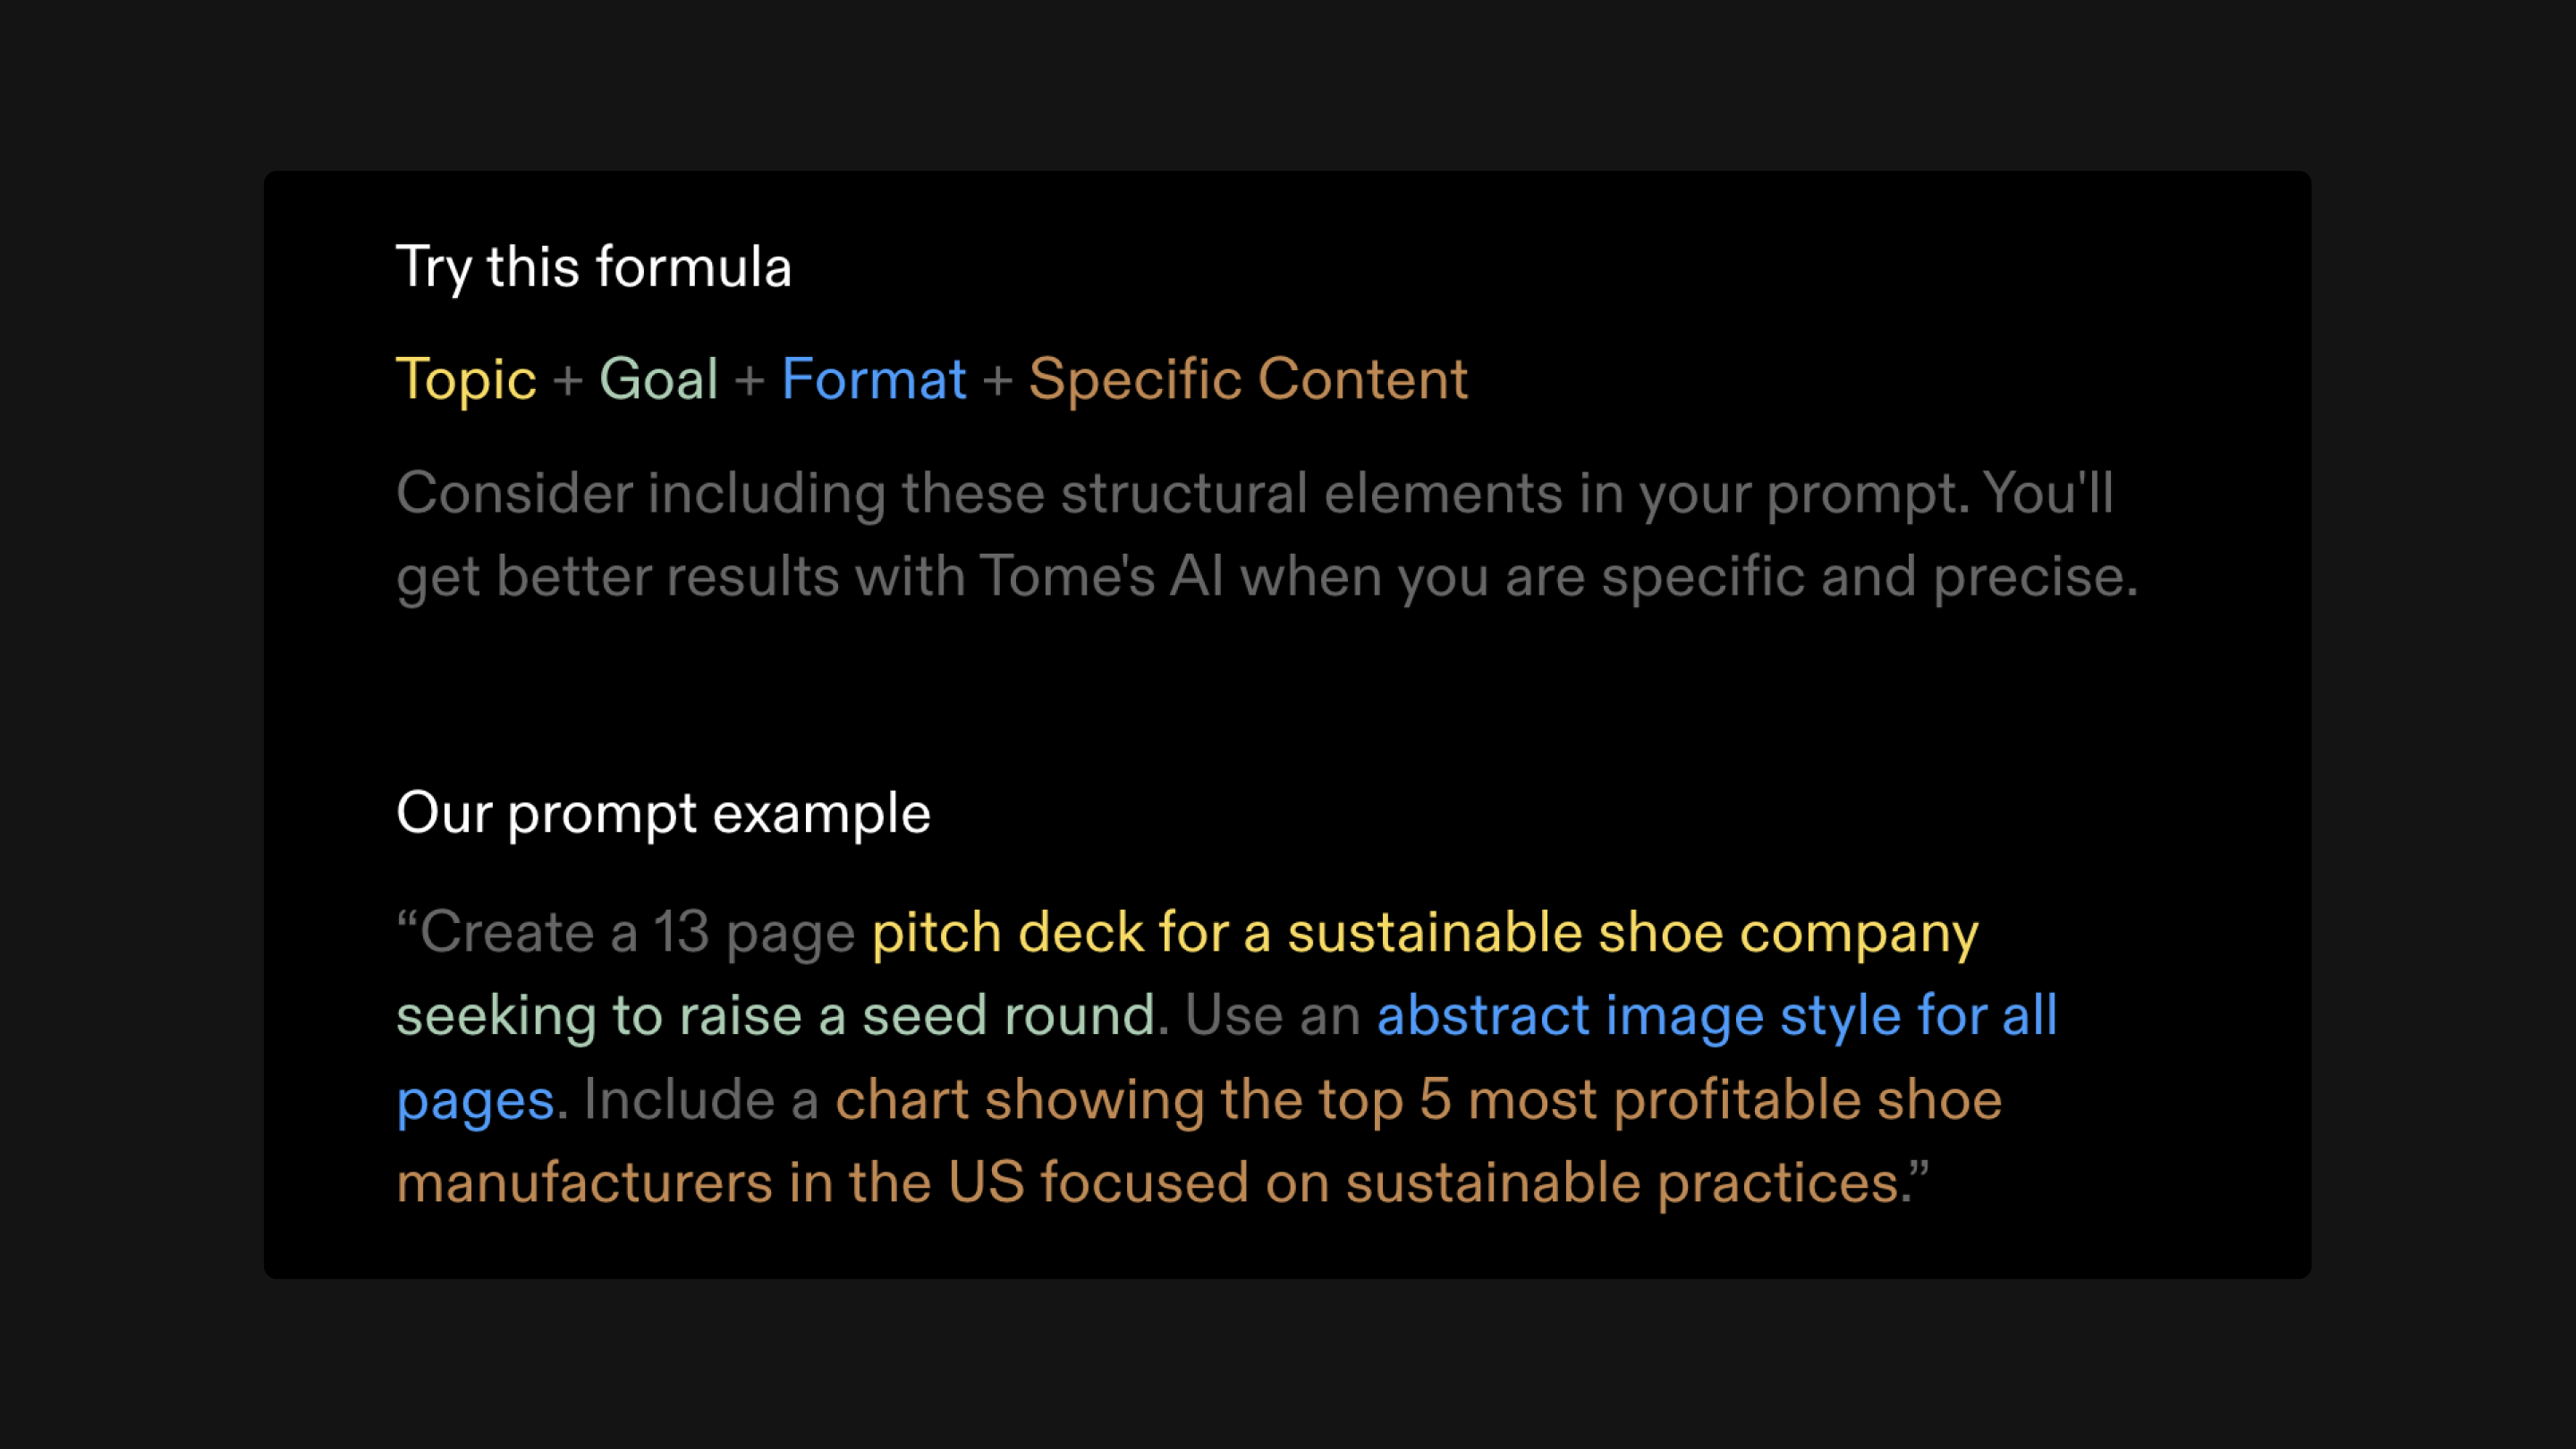
Task: Select orange "chart showing the top 5" line
Action: (x=1418, y=1101)
